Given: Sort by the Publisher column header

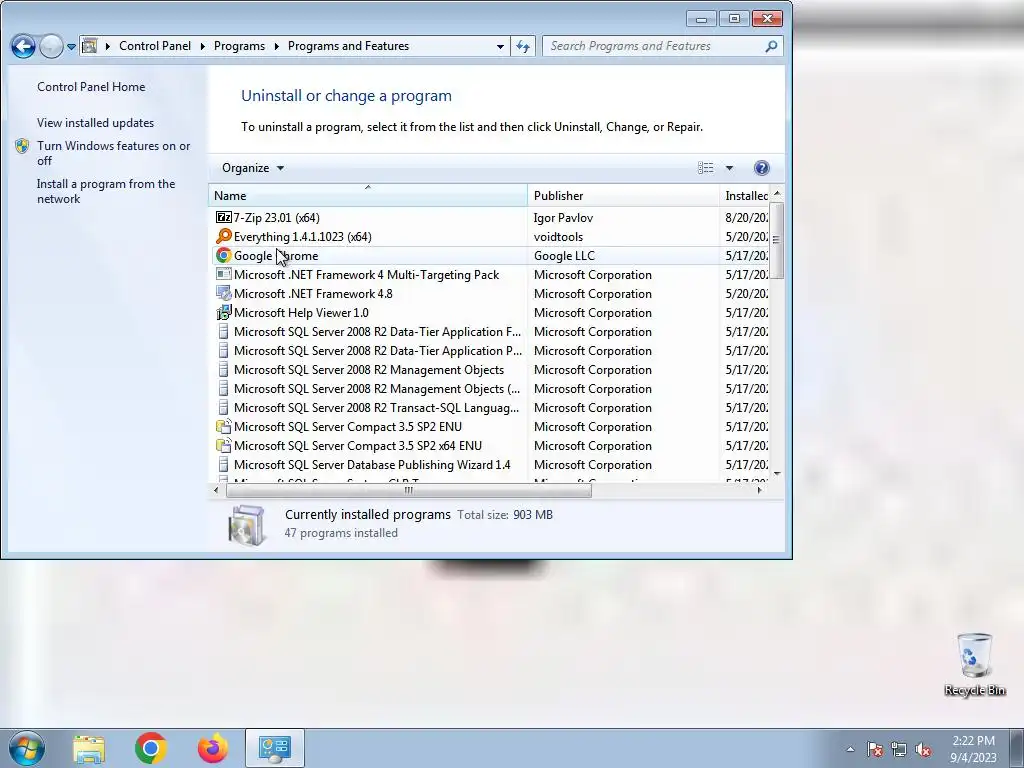Looking at the screenshot, I should 623,195.
